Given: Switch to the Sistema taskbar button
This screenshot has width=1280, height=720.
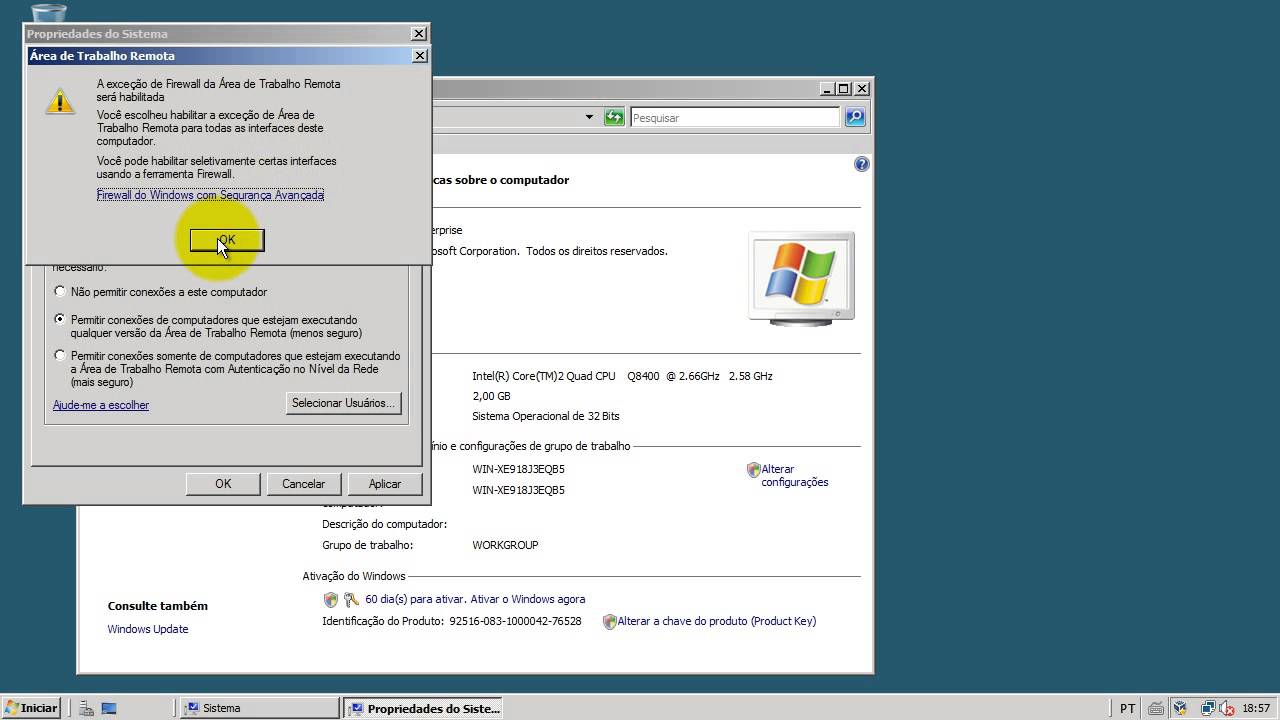Looking at the screenshot, I should pyautogui.click(x=260, y=708).
